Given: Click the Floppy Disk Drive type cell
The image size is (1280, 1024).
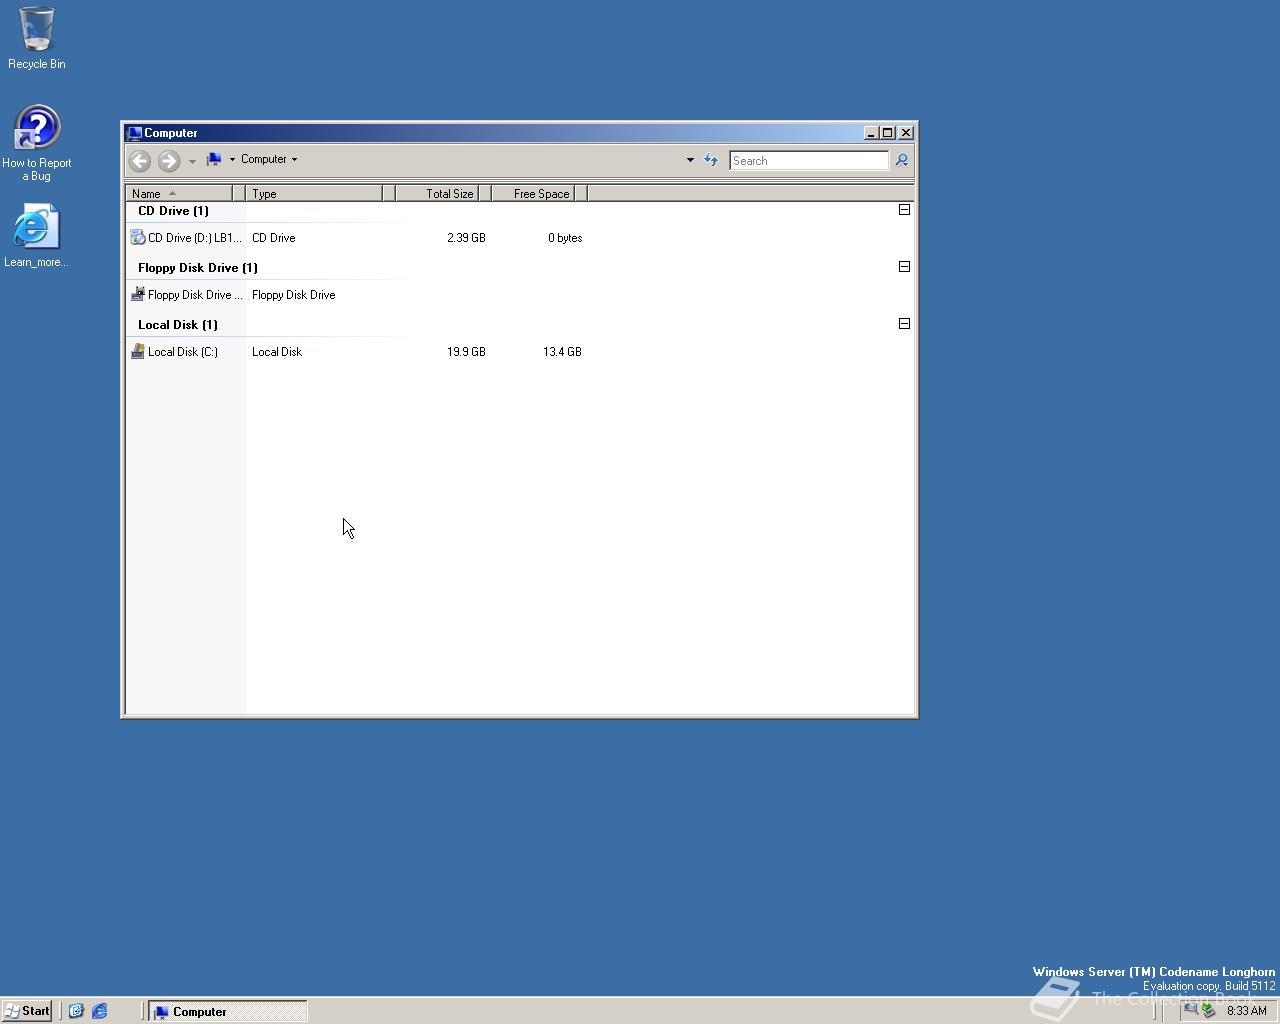Looking at the screenshot, I should [294, 295].
